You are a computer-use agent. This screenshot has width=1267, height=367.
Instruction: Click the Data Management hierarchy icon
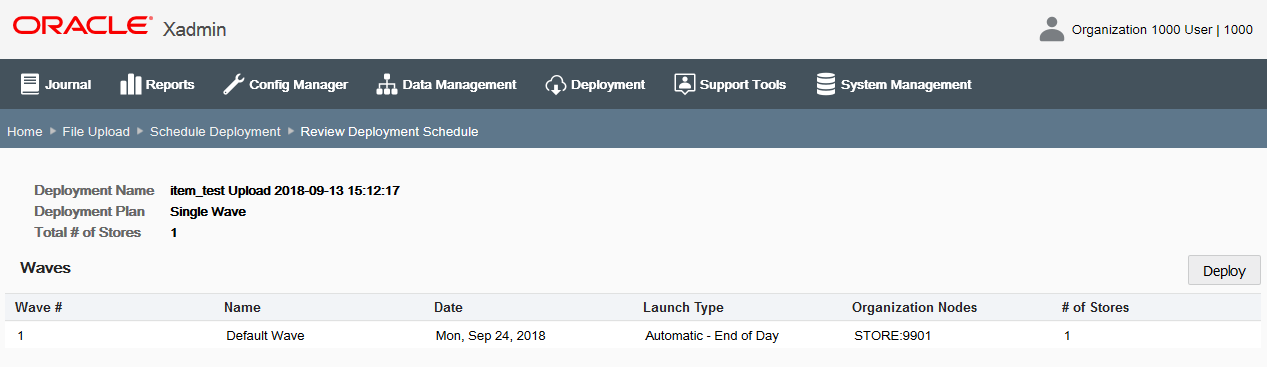tap(387, 84)
